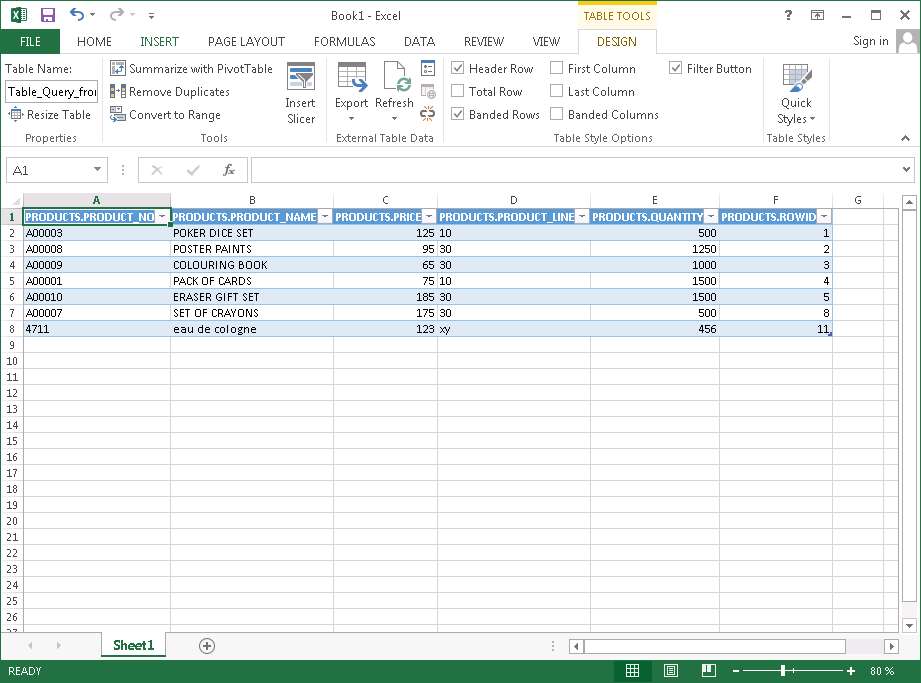Screen dimensions: 921x683
Task: Open the FORMULAS ribbon tab
Action: tap(344, 42)
